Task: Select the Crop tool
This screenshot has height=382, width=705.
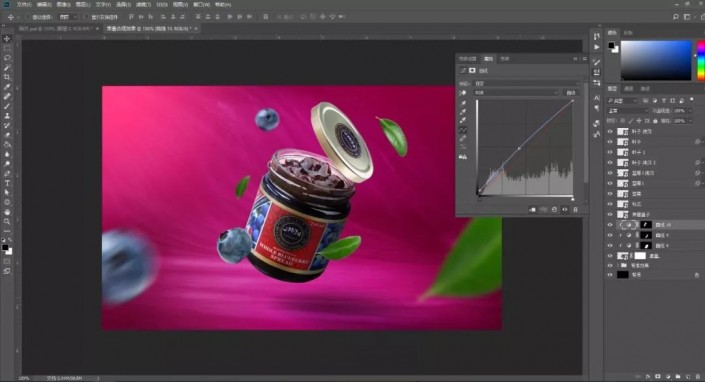Action: point(7,77)
